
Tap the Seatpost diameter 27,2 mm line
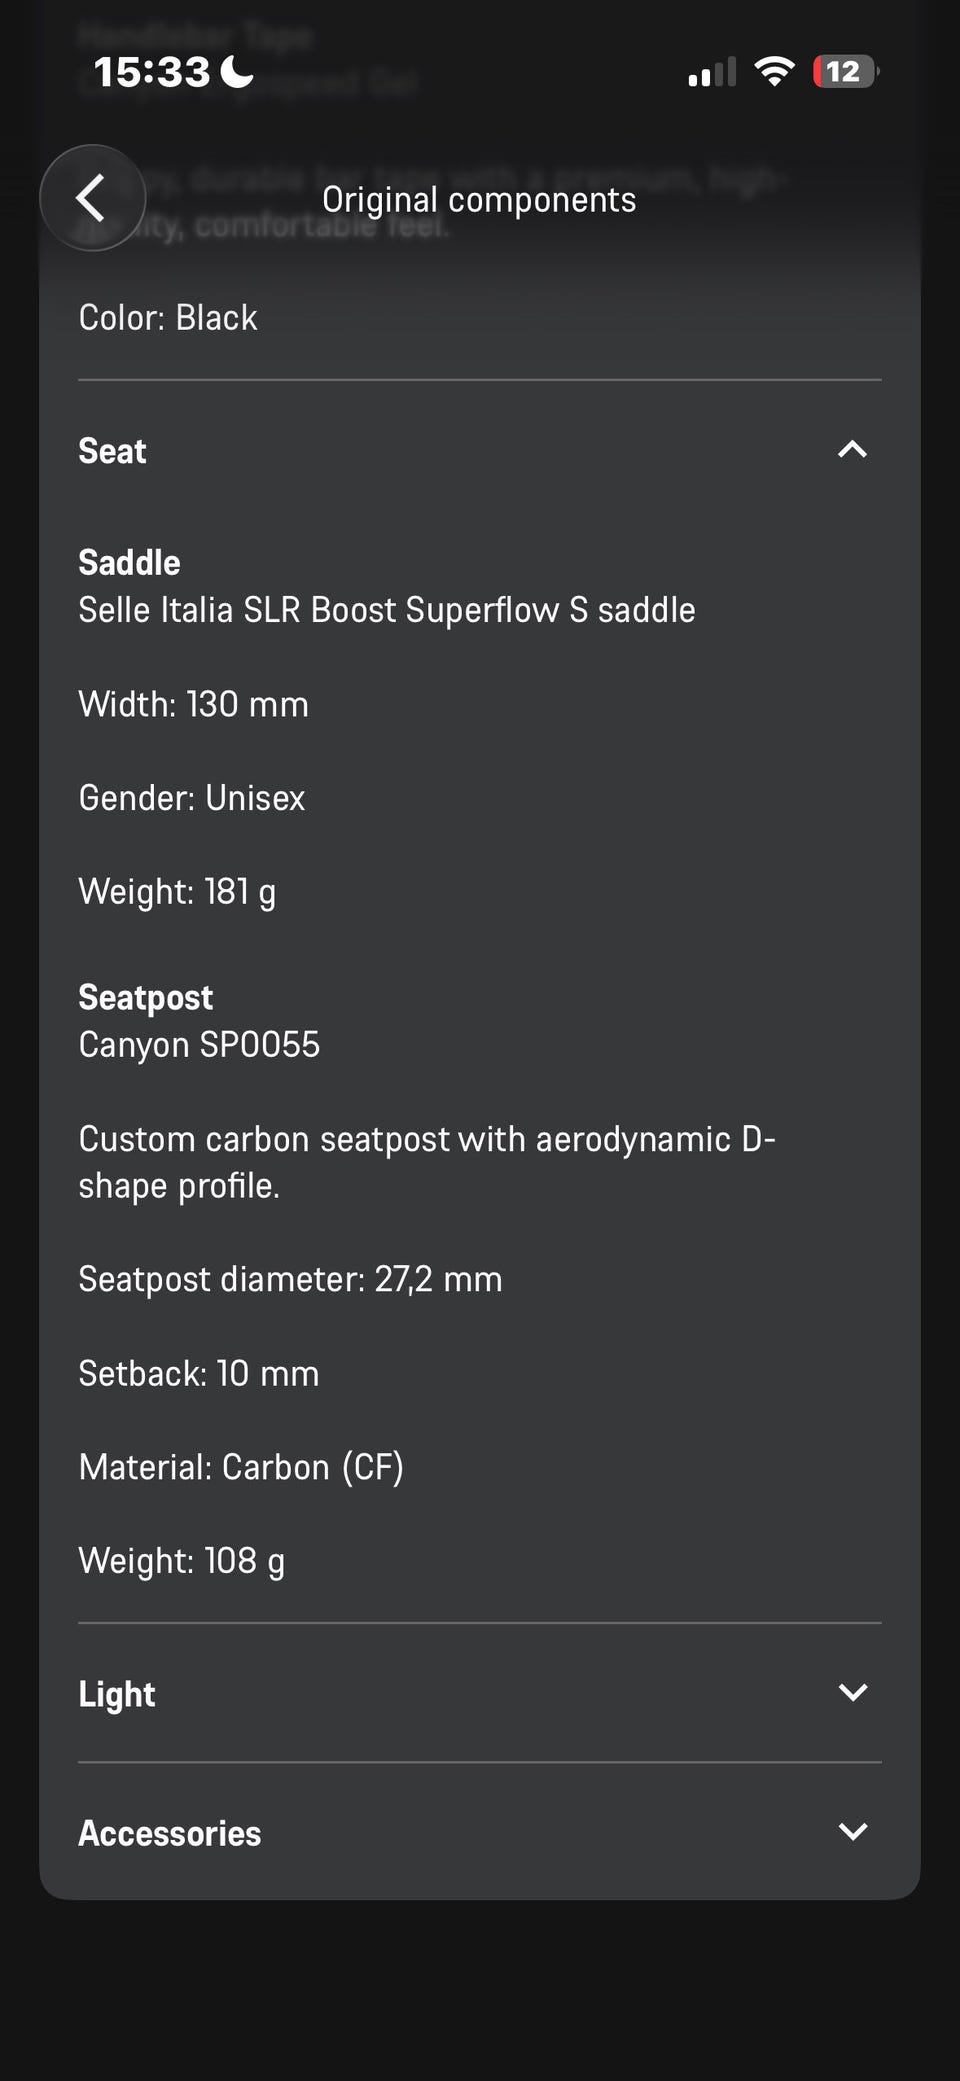[x=290, y=1279]
